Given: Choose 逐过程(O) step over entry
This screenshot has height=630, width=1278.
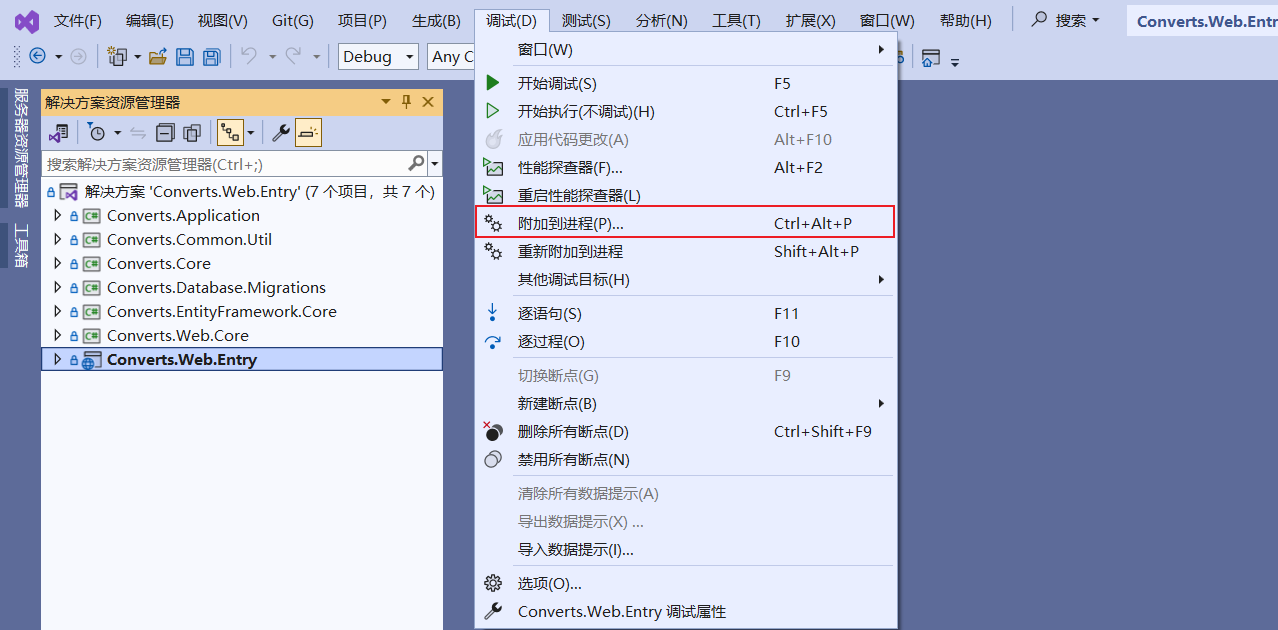Looking at the screenshot, I should [x=686, y=341].
